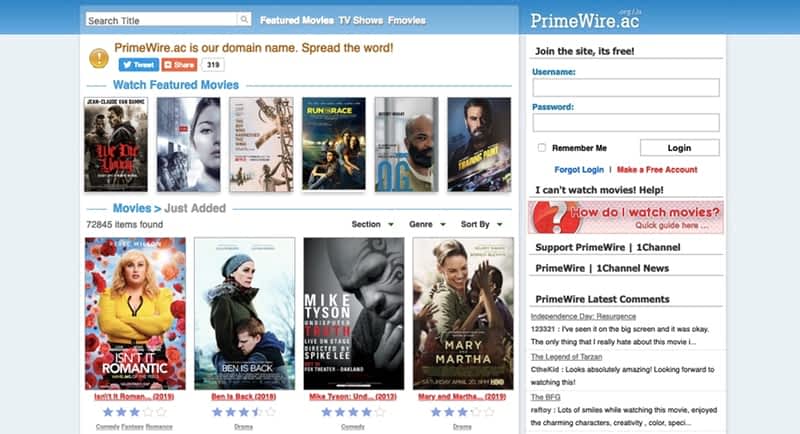
Task: Open the Run the Race poster thumbnail
Action: click(334, 144)
